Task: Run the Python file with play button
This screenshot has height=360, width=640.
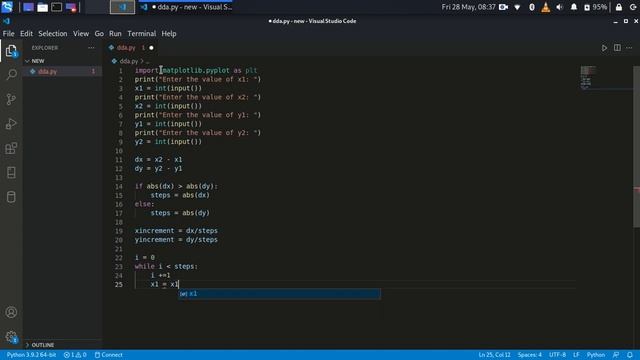Action: point(604,48)
